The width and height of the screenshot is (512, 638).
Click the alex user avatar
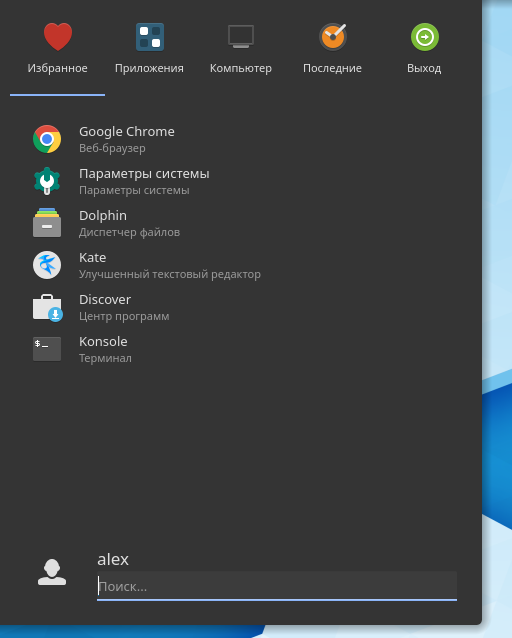coord(52,572)
